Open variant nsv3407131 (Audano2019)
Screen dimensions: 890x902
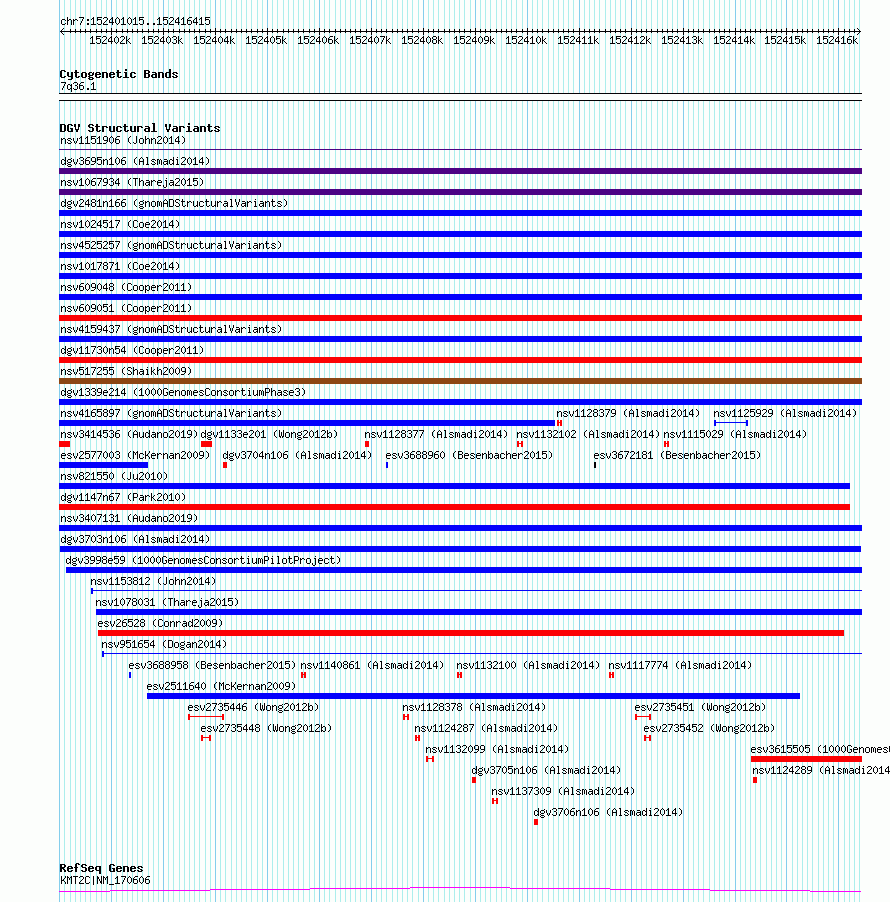point(129,518)
